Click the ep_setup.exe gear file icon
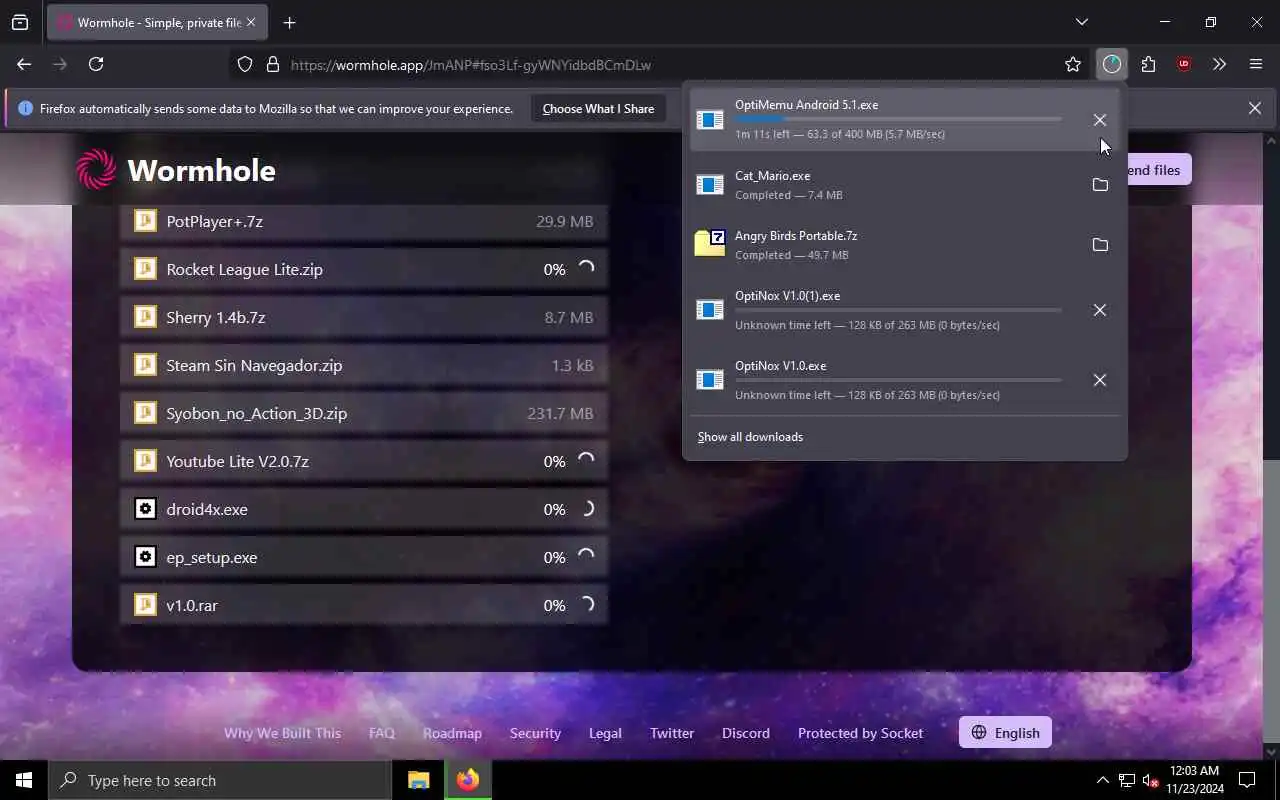 pyautogui.click(x=145, y=557)
